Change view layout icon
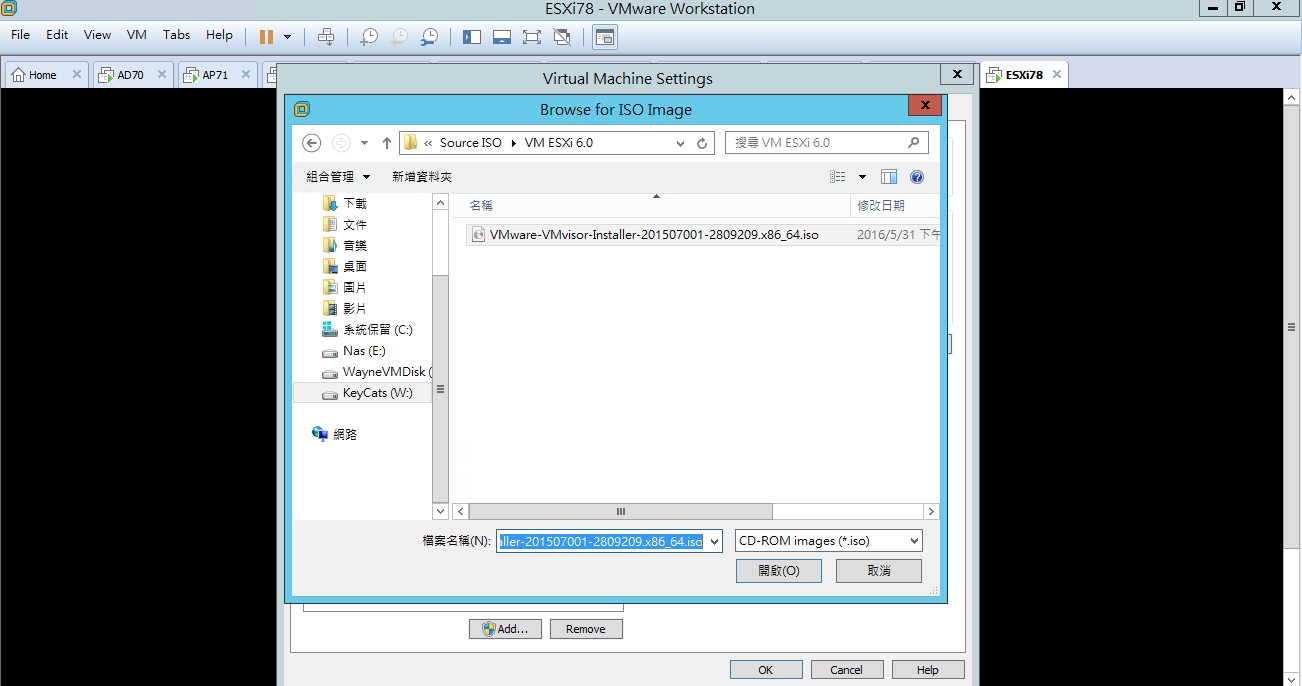The image size is (1302, 686). pos(838,177)
